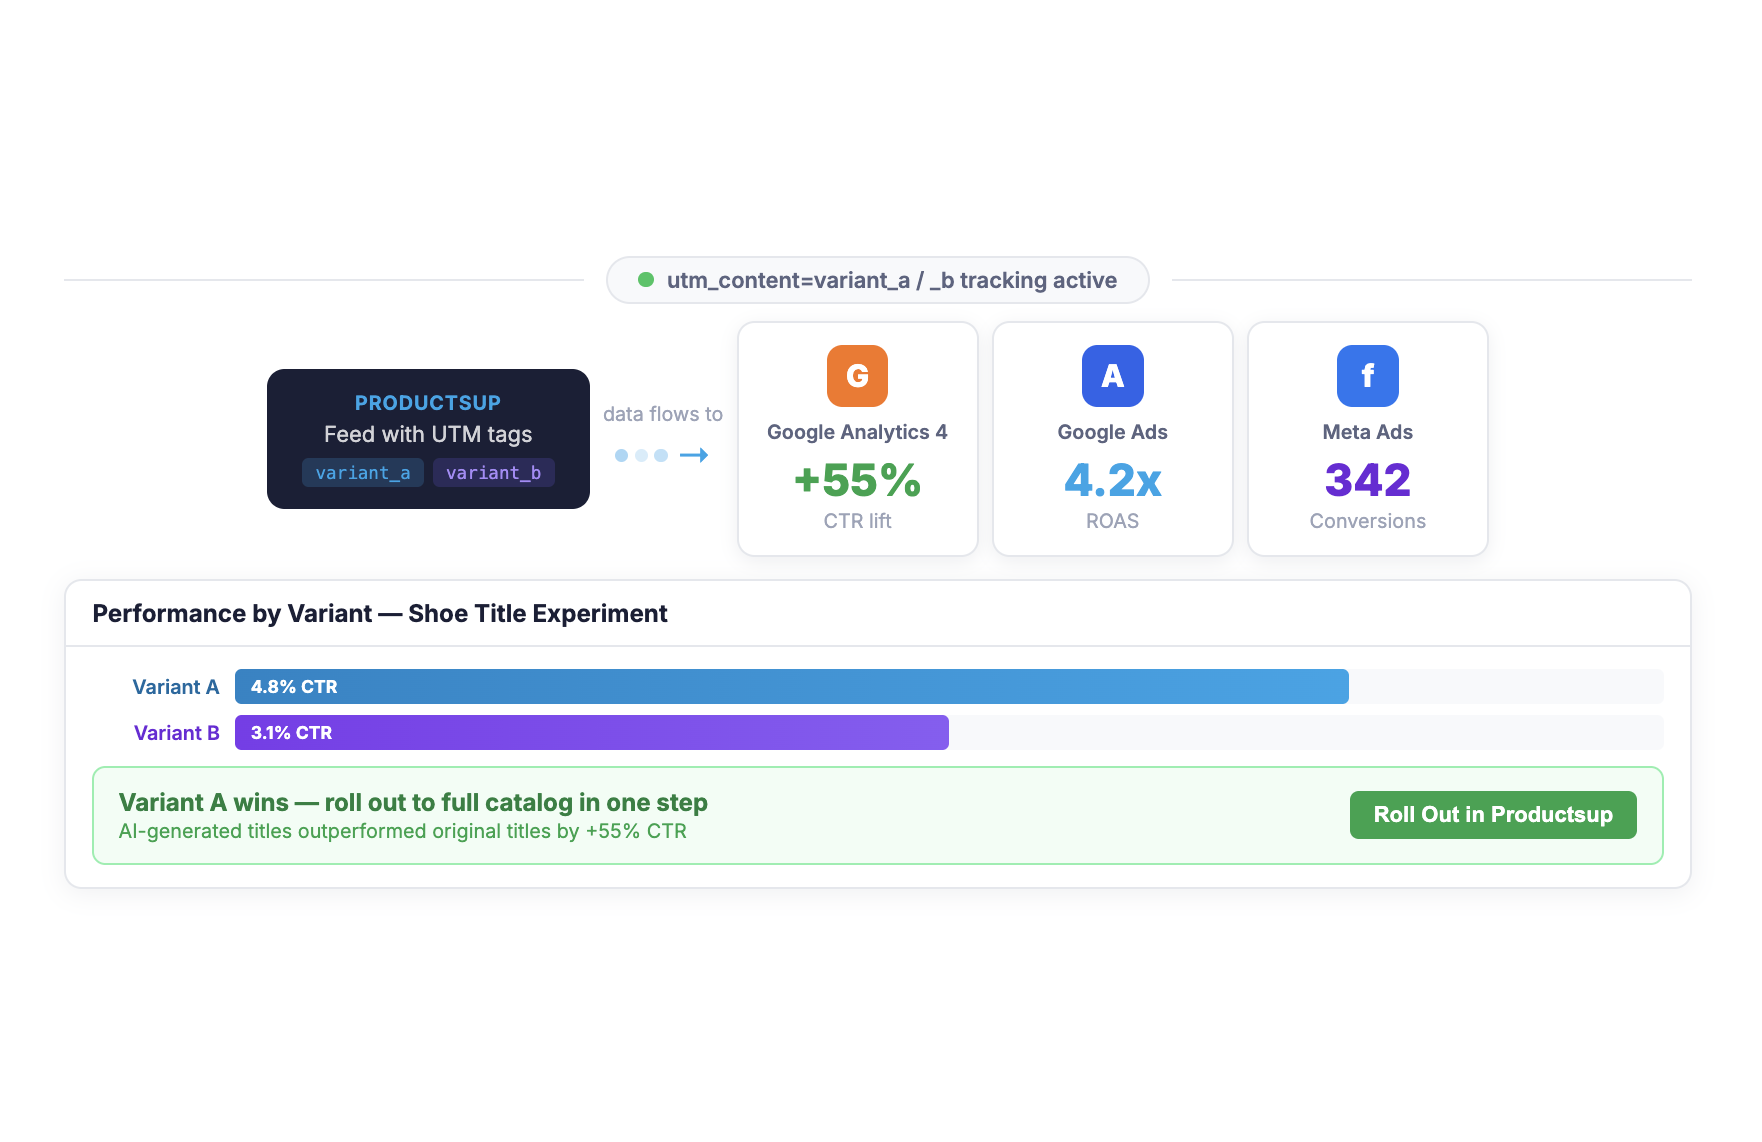Click AI-generated titles outperformed subtext
1762x1142 pixels.
click(x=403, y=831)
